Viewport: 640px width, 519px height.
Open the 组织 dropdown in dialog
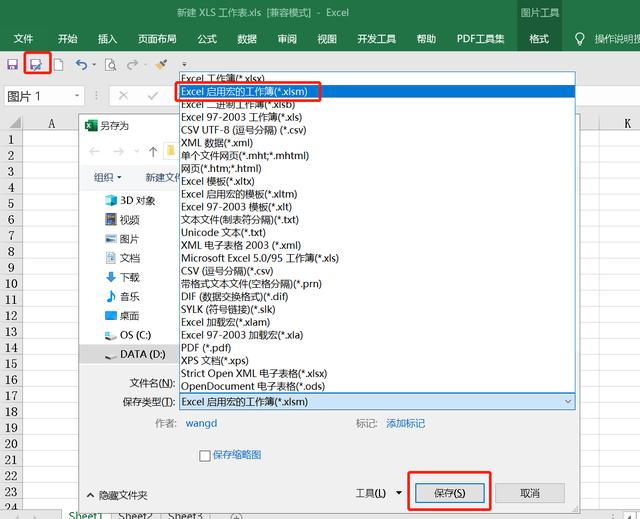[x=108, y=177]
